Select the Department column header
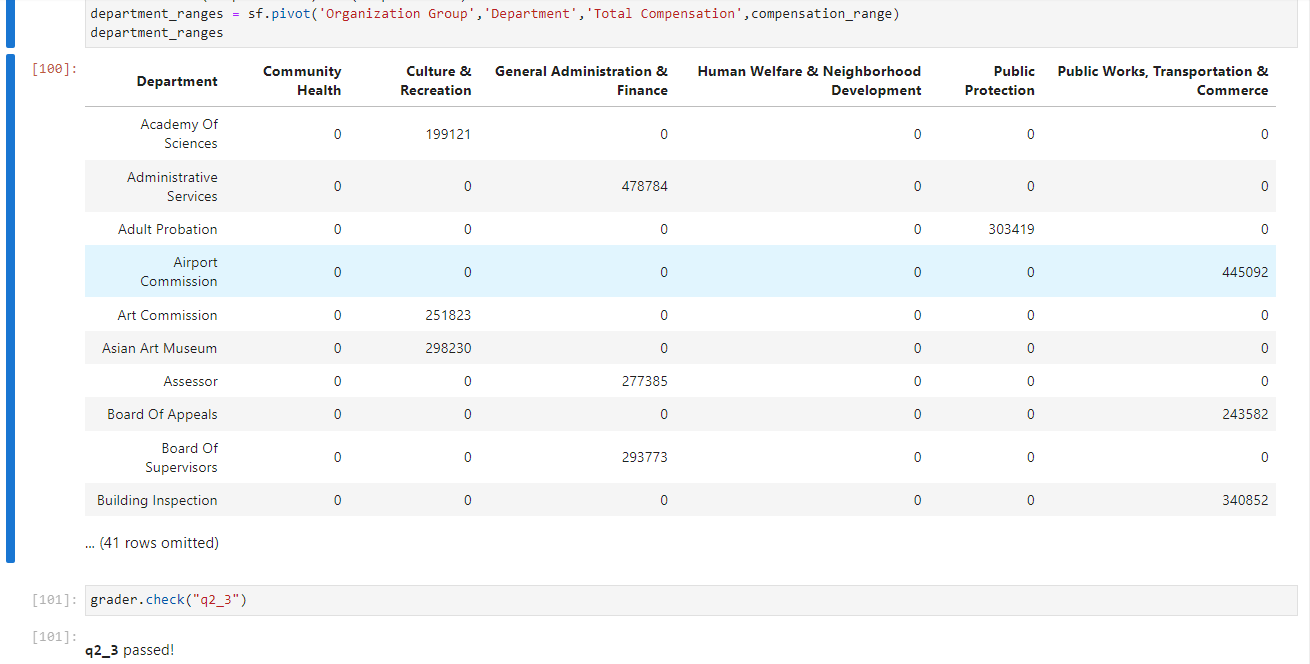Screen dimensions: 1310x664 point(177,80)
